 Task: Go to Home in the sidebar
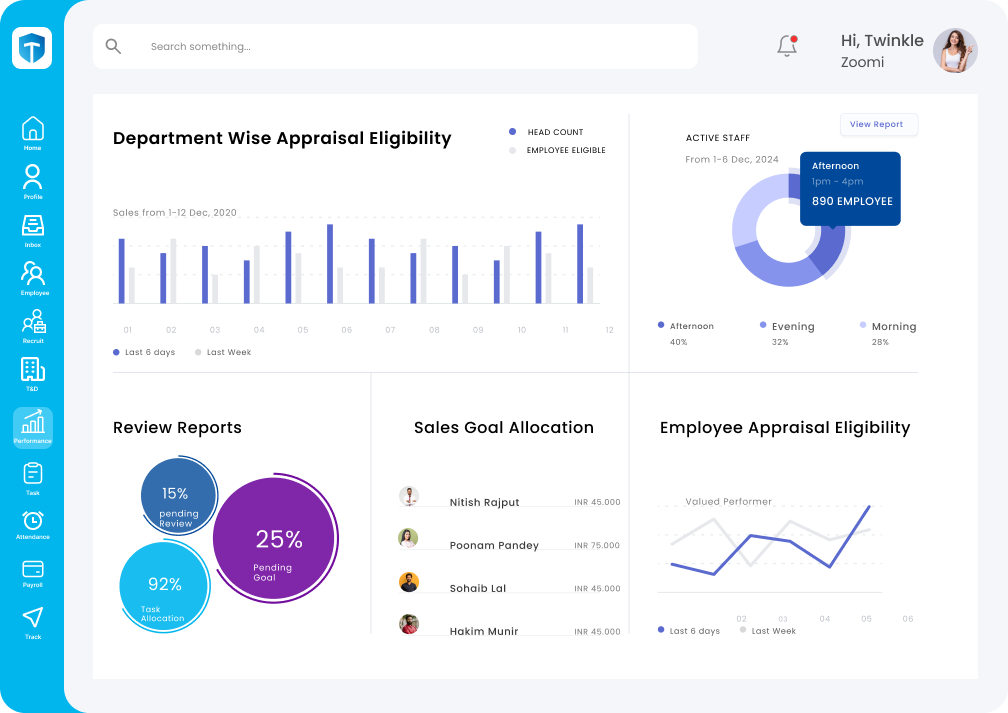(33, 132)
